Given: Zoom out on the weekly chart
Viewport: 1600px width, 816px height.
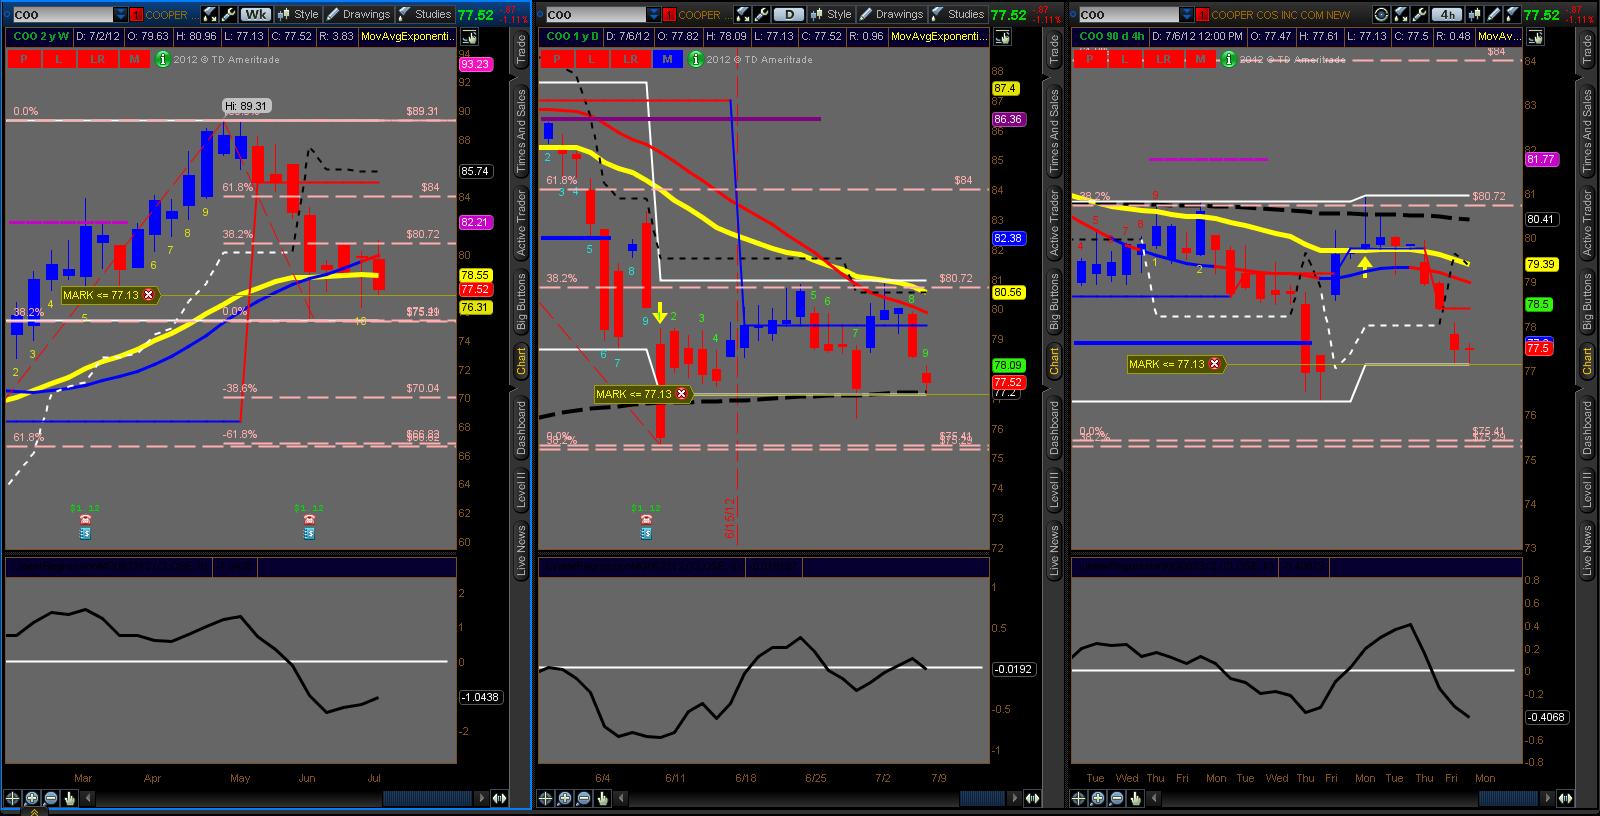Looking at the screenshot, I should (x=51, y=798).
